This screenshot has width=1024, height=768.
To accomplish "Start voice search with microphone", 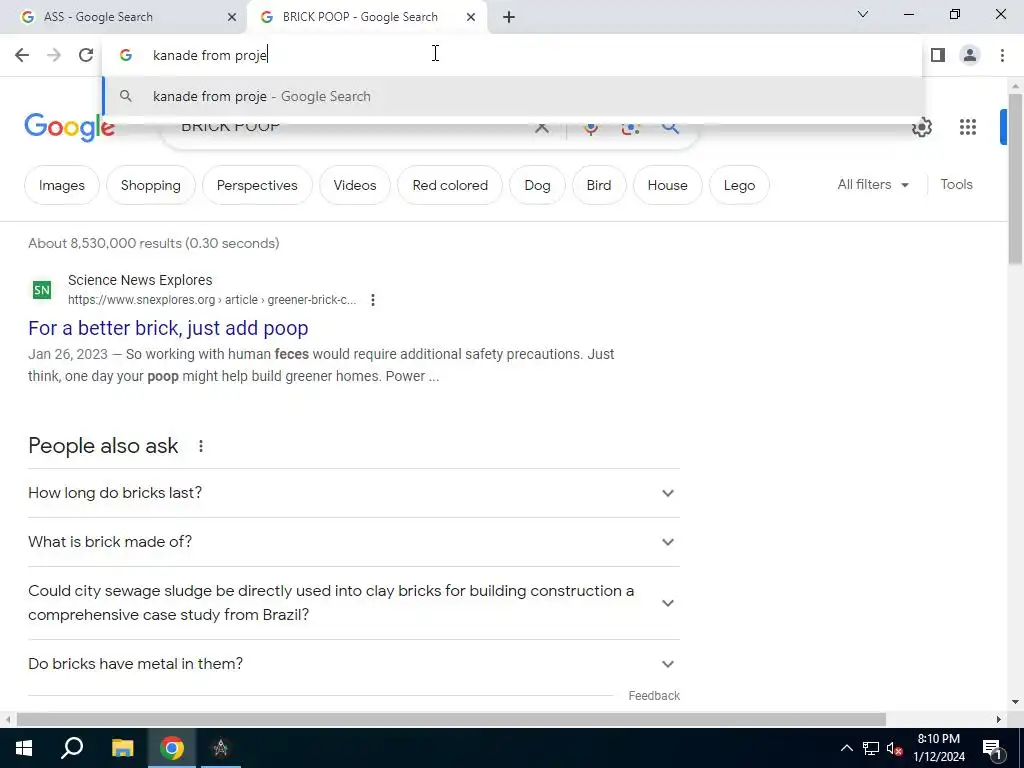I will point(590,127).
